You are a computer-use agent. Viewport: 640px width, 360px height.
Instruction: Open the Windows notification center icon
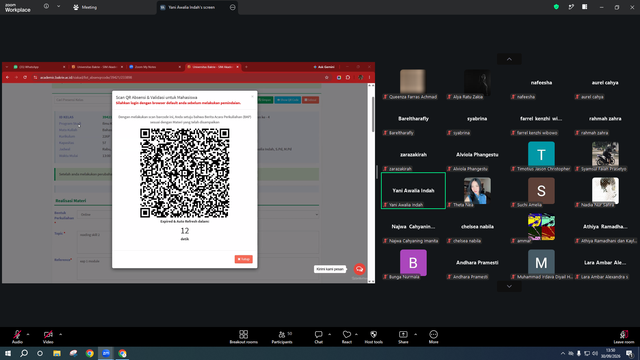point(630,353)
